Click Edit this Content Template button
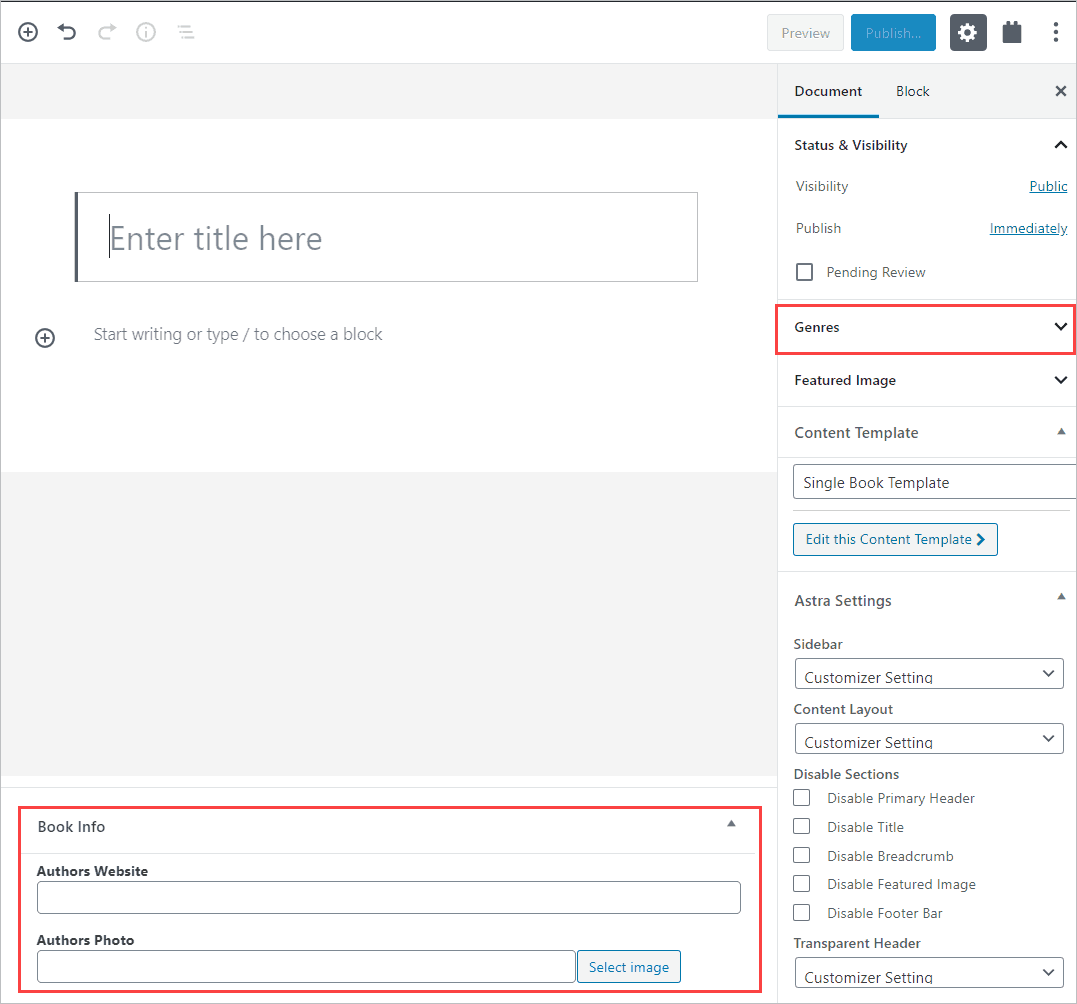This screenshot has width=1077, height=1004. tap(895, 540)
